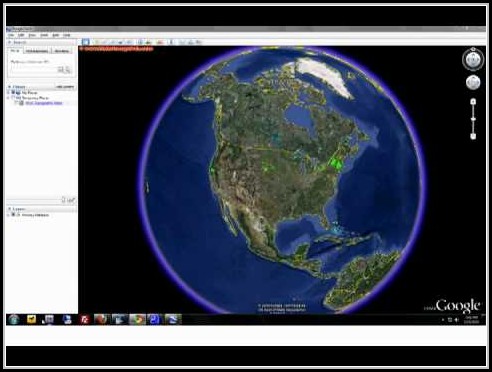Open the Add menu
Viewport: 492px width, 372px height.
(56, 35)
